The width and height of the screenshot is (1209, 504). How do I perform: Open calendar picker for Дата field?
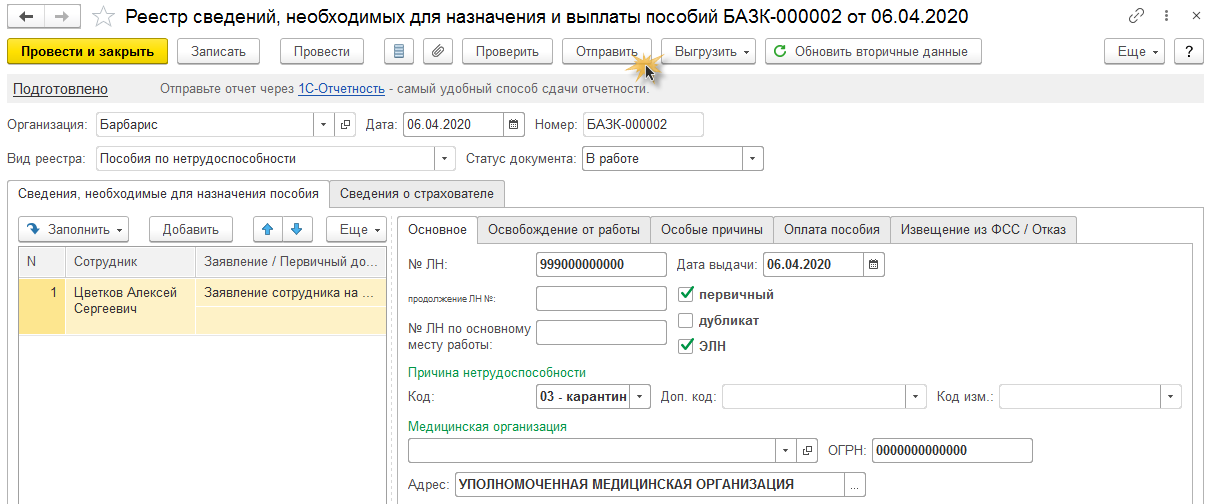(514, 125)
